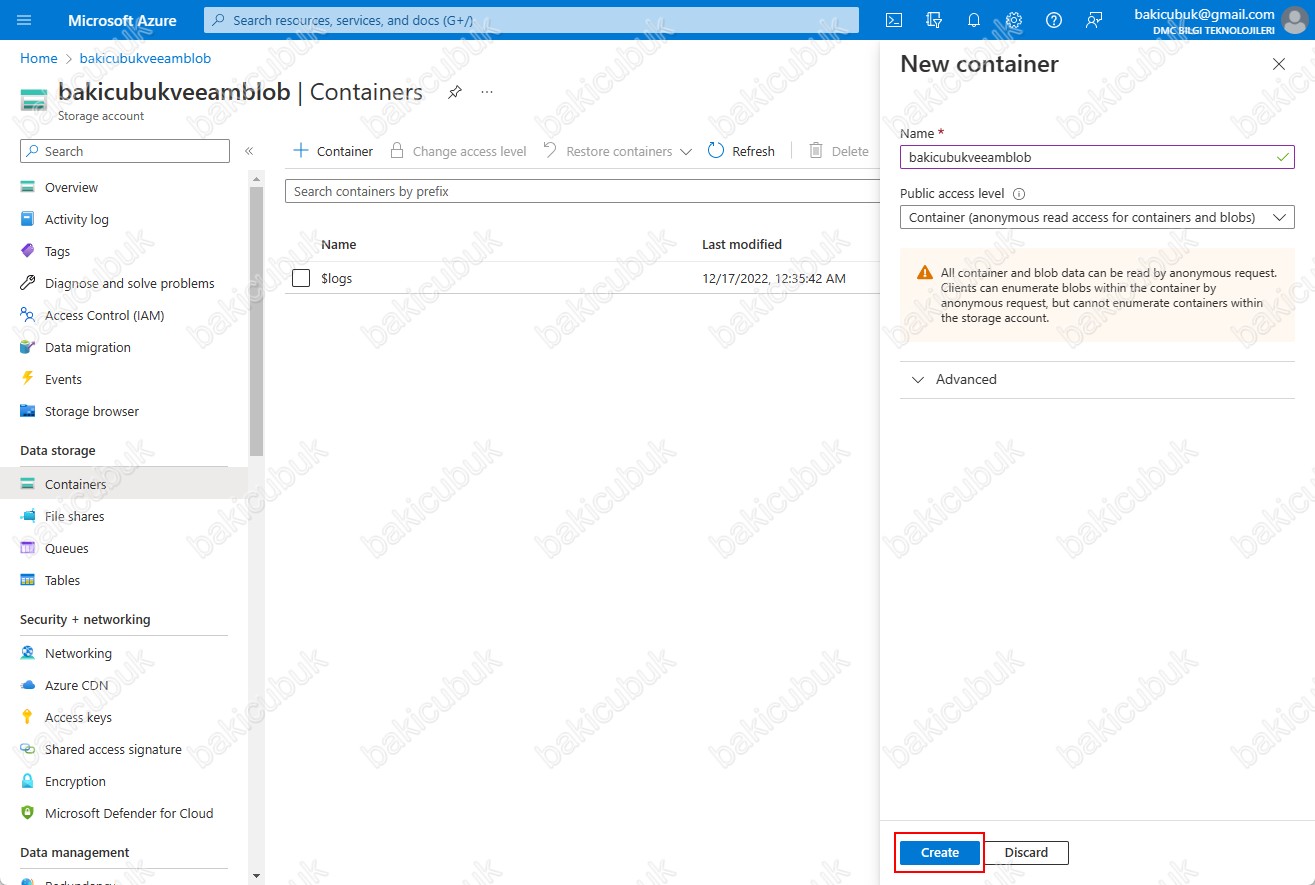Click the user account avatar
The width and height of the screenshot is (1315, 885).
click(x=1294, y=20)
